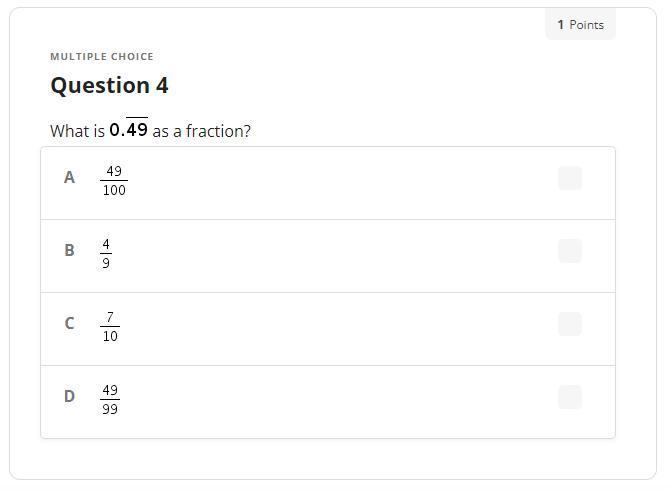Screen dimensions: 670x490
Task: Check the box for answer A
Action: coord(570,178)
